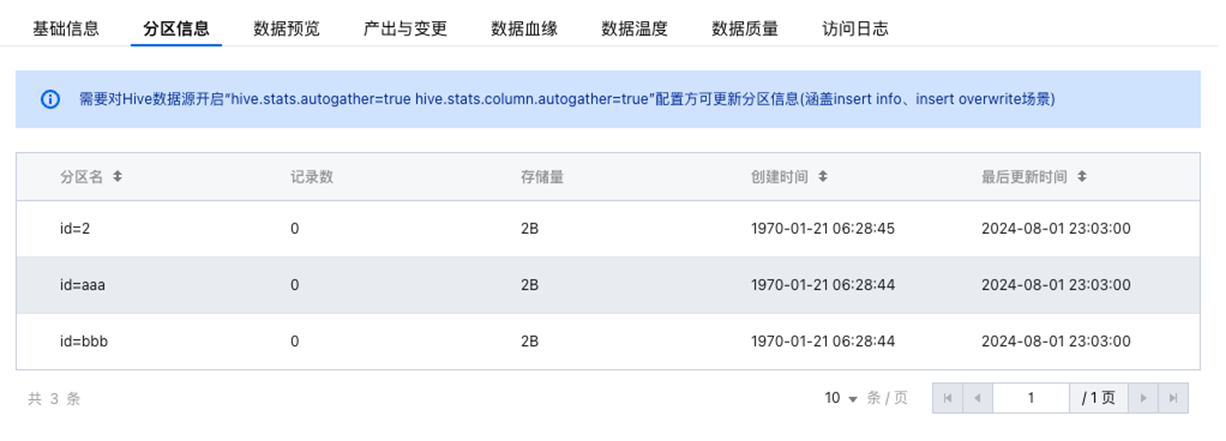The width and height of the screenshot is (1226, 441).
Task: Click the blue info icon in banner
Action: point(49,99)
